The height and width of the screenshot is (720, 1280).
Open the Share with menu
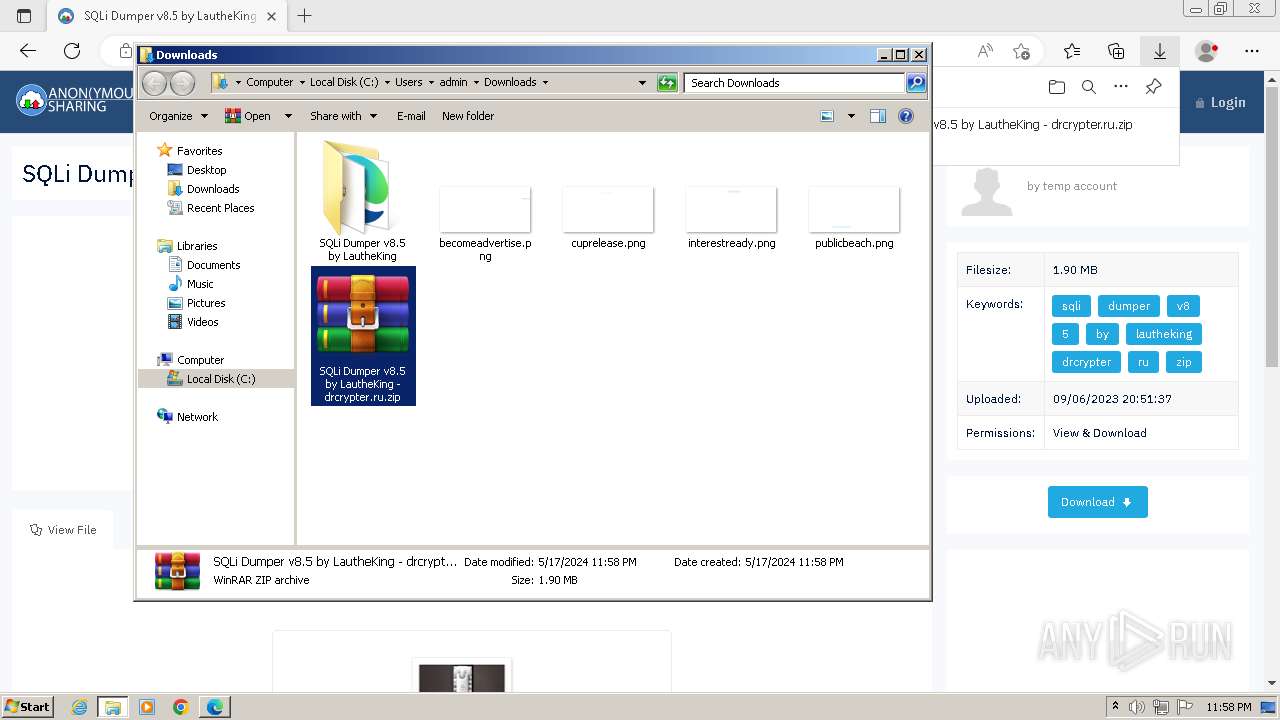343,116
